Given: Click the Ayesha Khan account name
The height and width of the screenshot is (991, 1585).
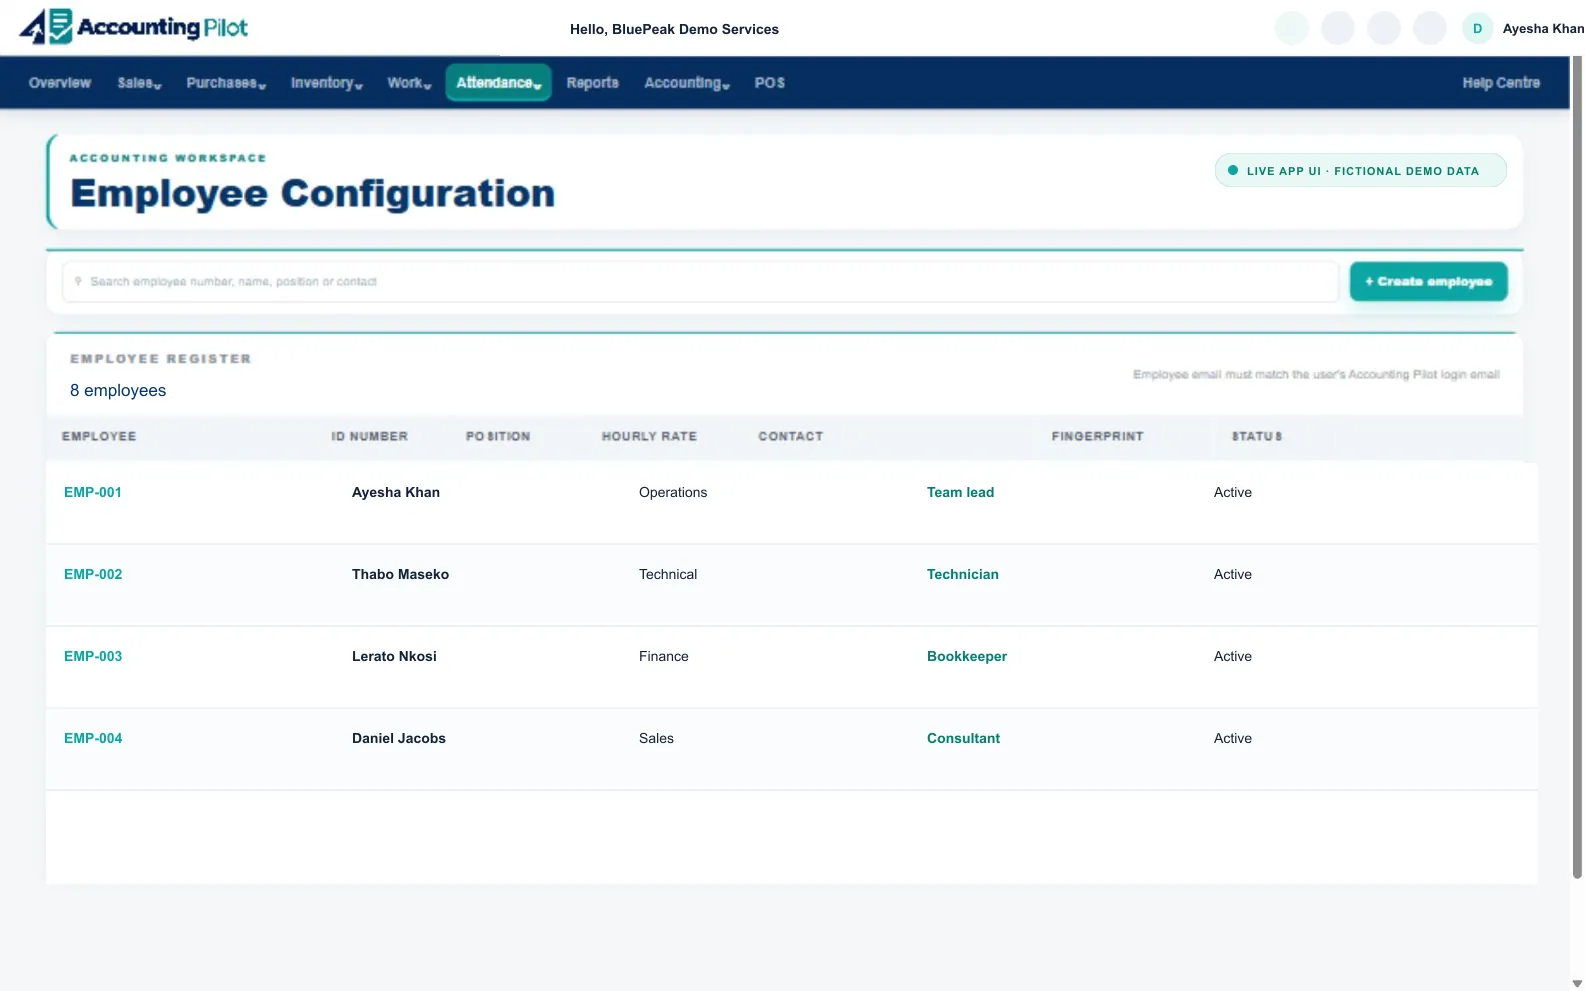Looking at the screenshot, I should point(1543,29).
